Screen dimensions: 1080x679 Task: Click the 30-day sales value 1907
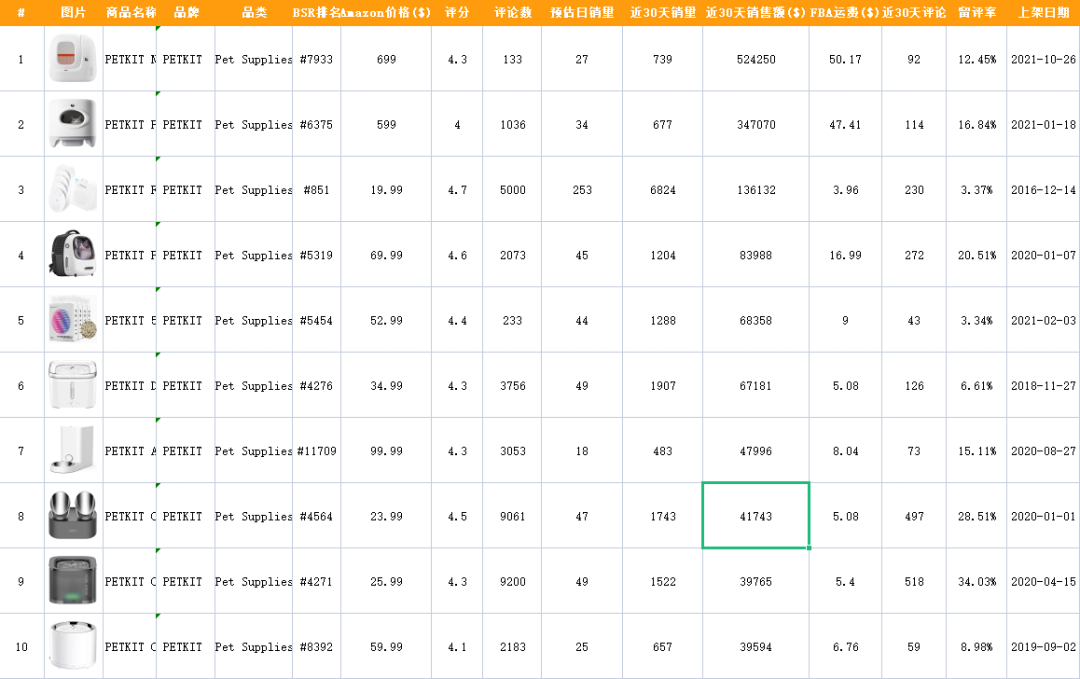tap(663, 386)
